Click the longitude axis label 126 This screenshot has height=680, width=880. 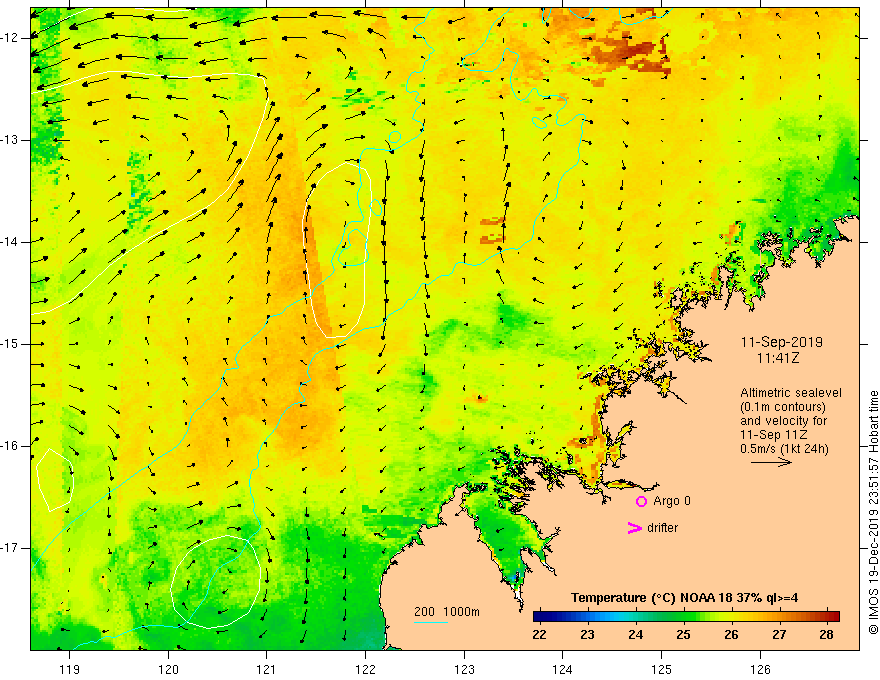[x=760, y=669]
